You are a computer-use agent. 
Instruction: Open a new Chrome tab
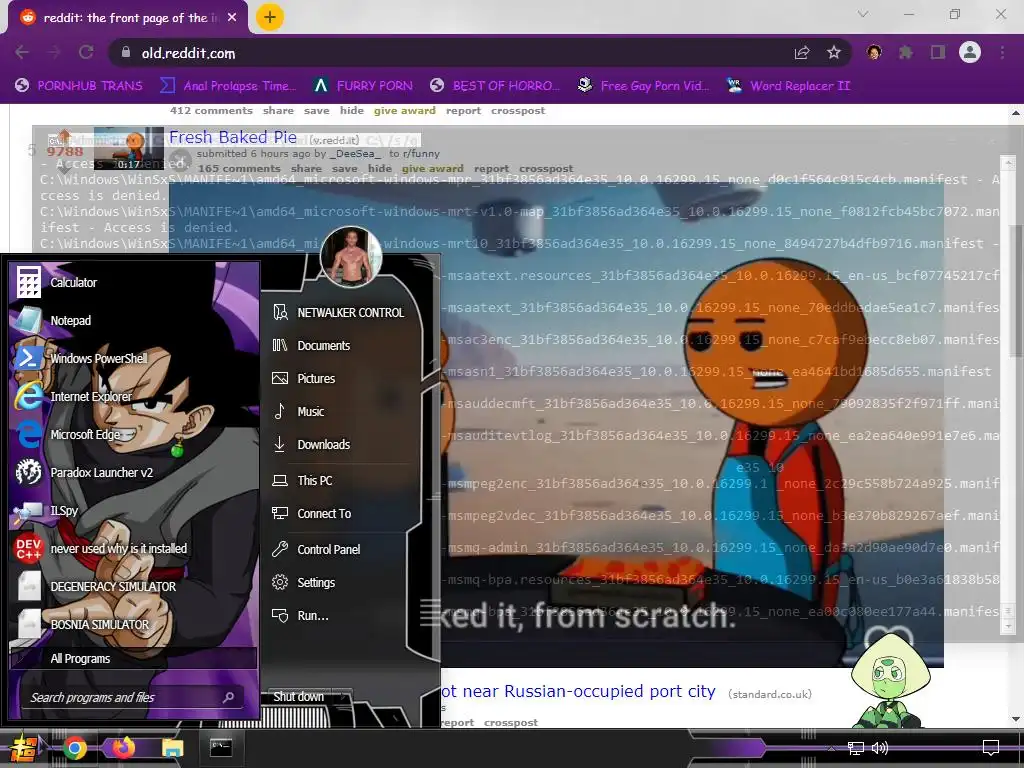click(x=270, y=18)
